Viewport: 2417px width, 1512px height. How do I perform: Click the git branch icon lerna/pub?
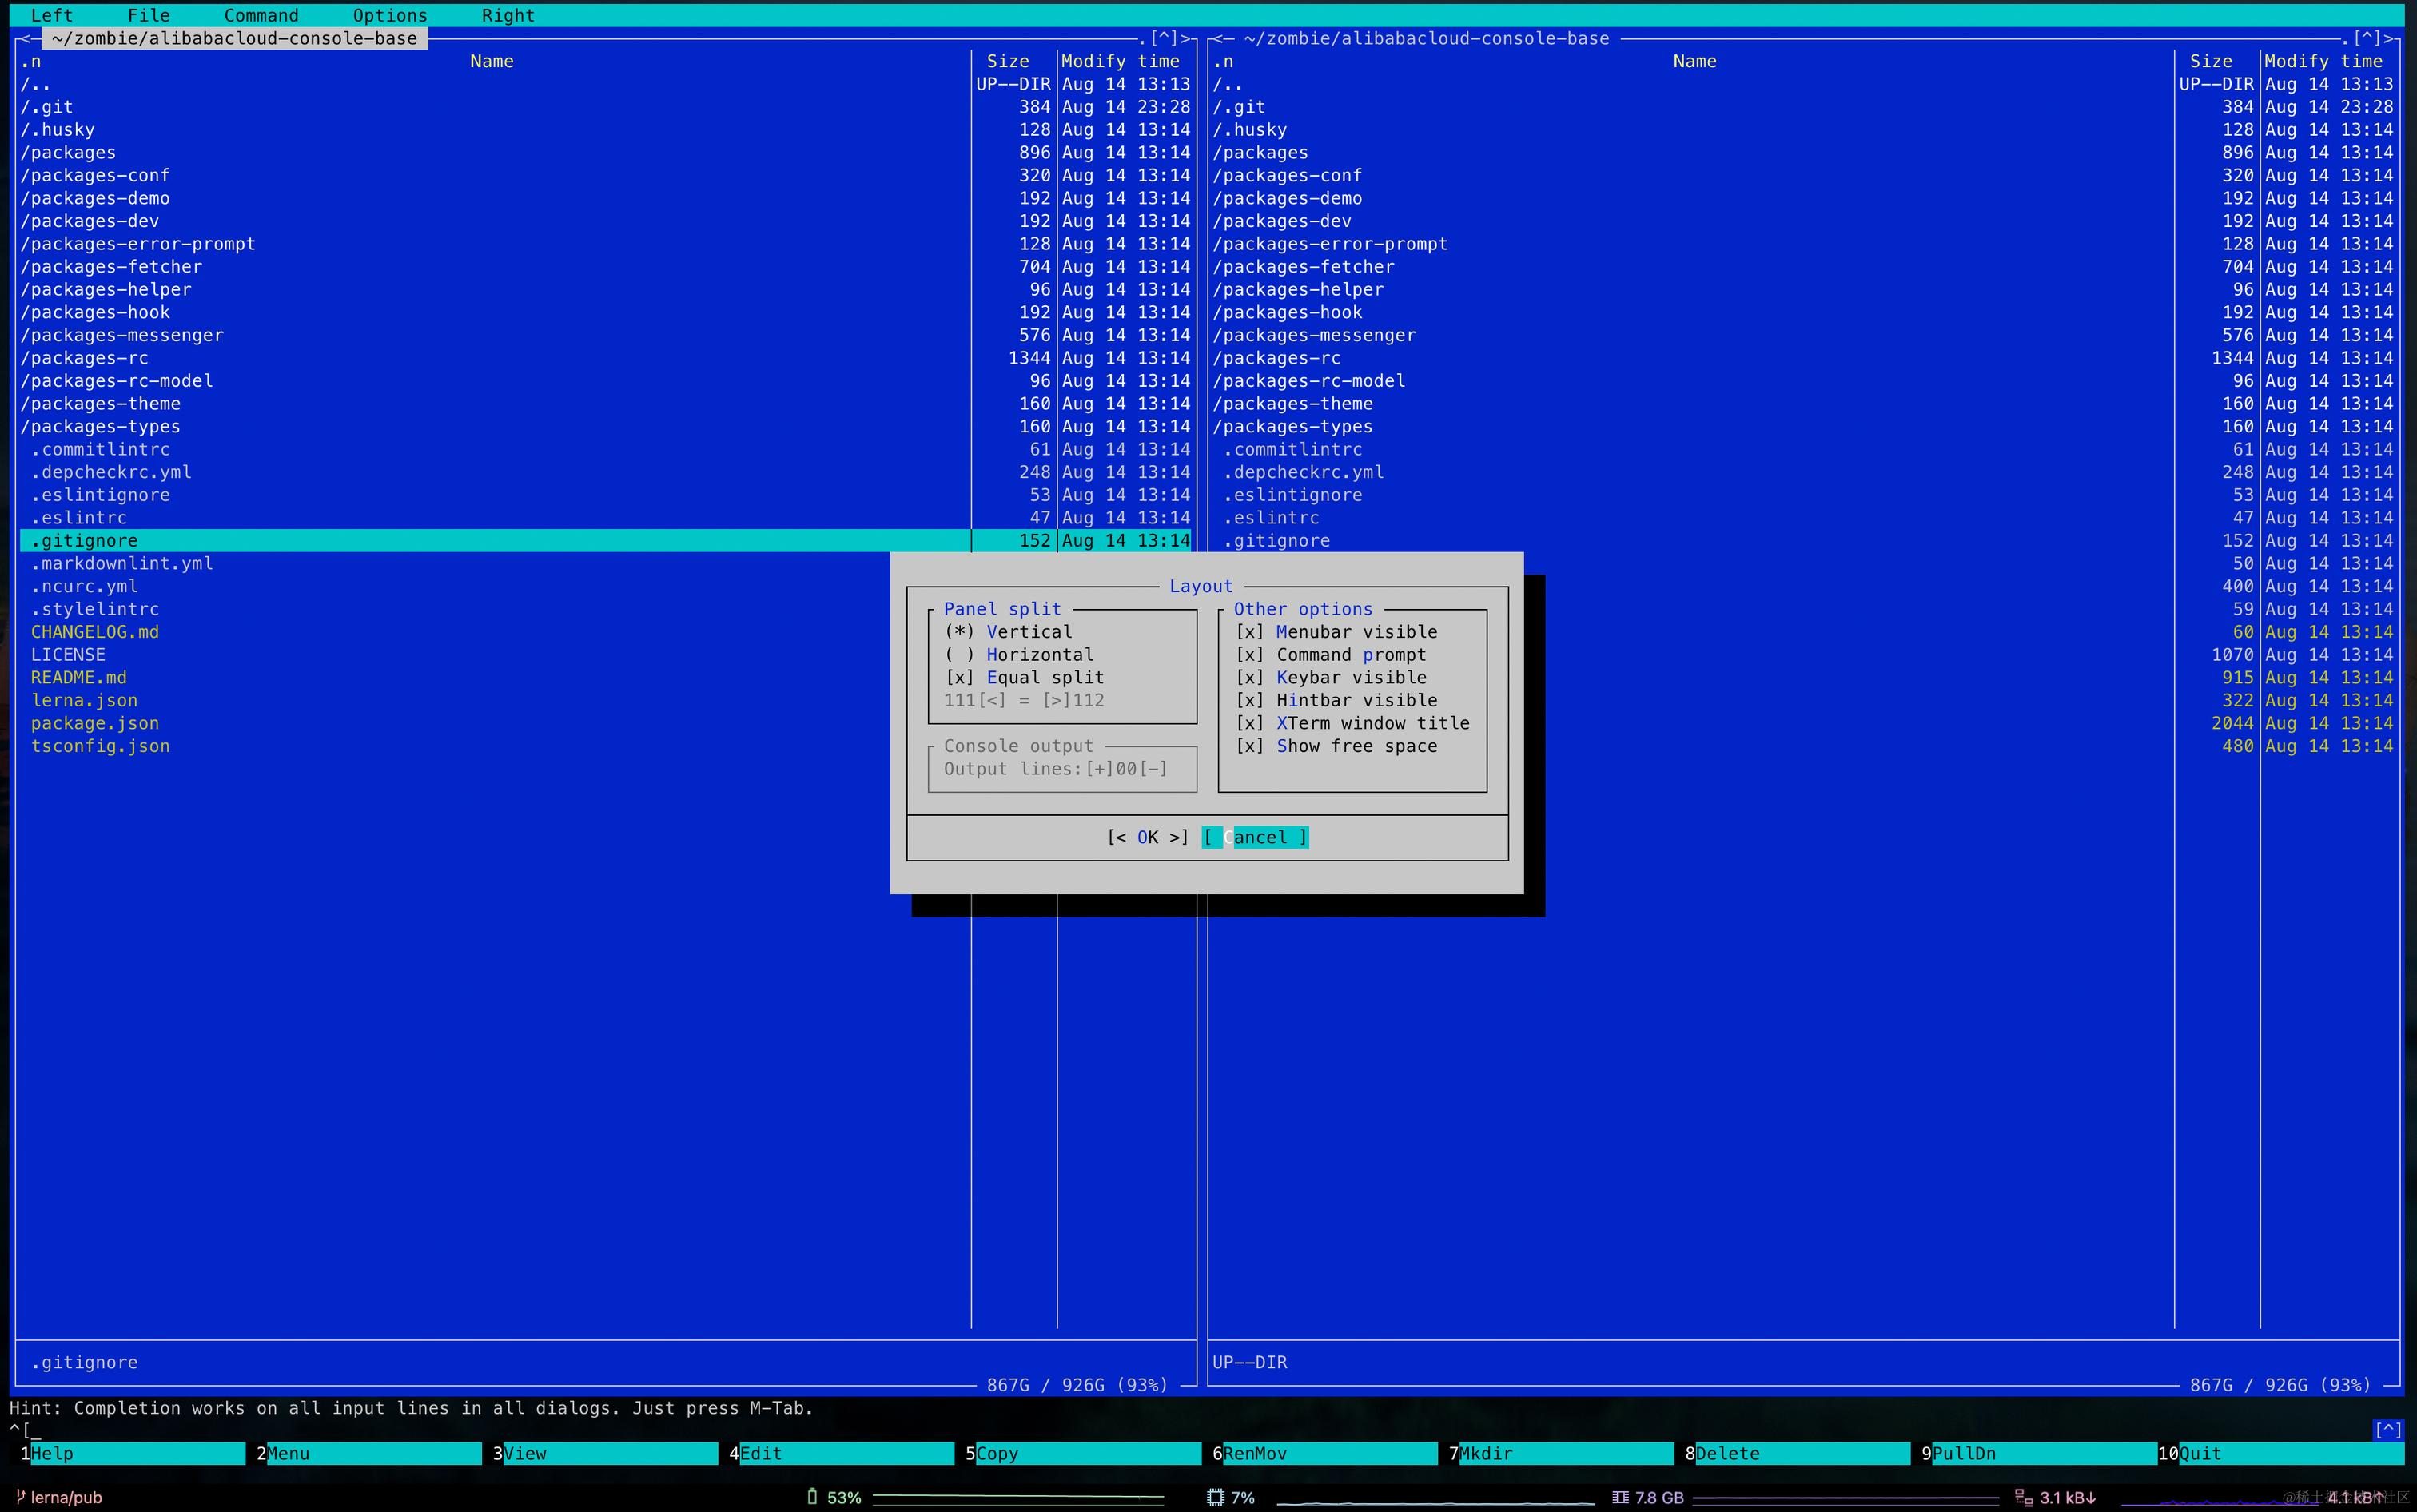click(x=20, y=1497)
